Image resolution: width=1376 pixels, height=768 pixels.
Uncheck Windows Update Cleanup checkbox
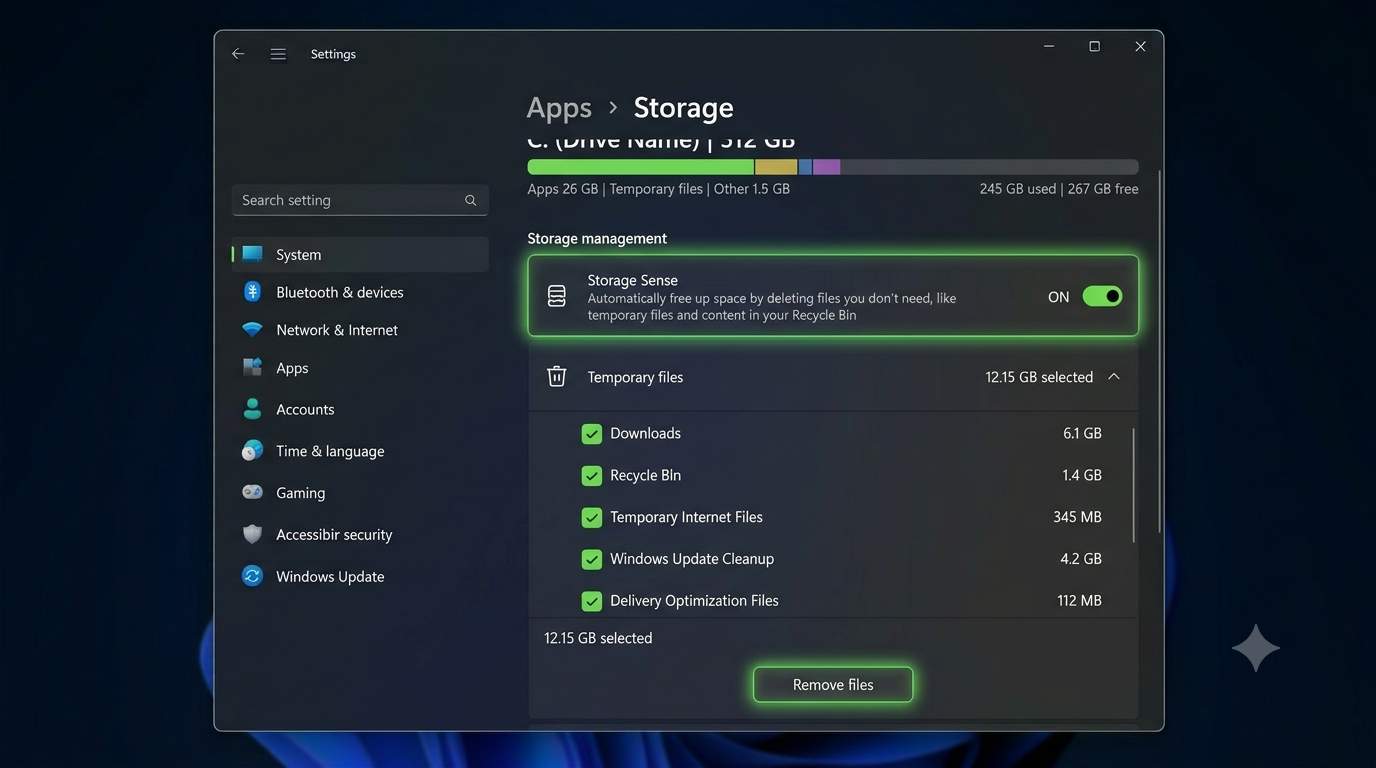592,560
